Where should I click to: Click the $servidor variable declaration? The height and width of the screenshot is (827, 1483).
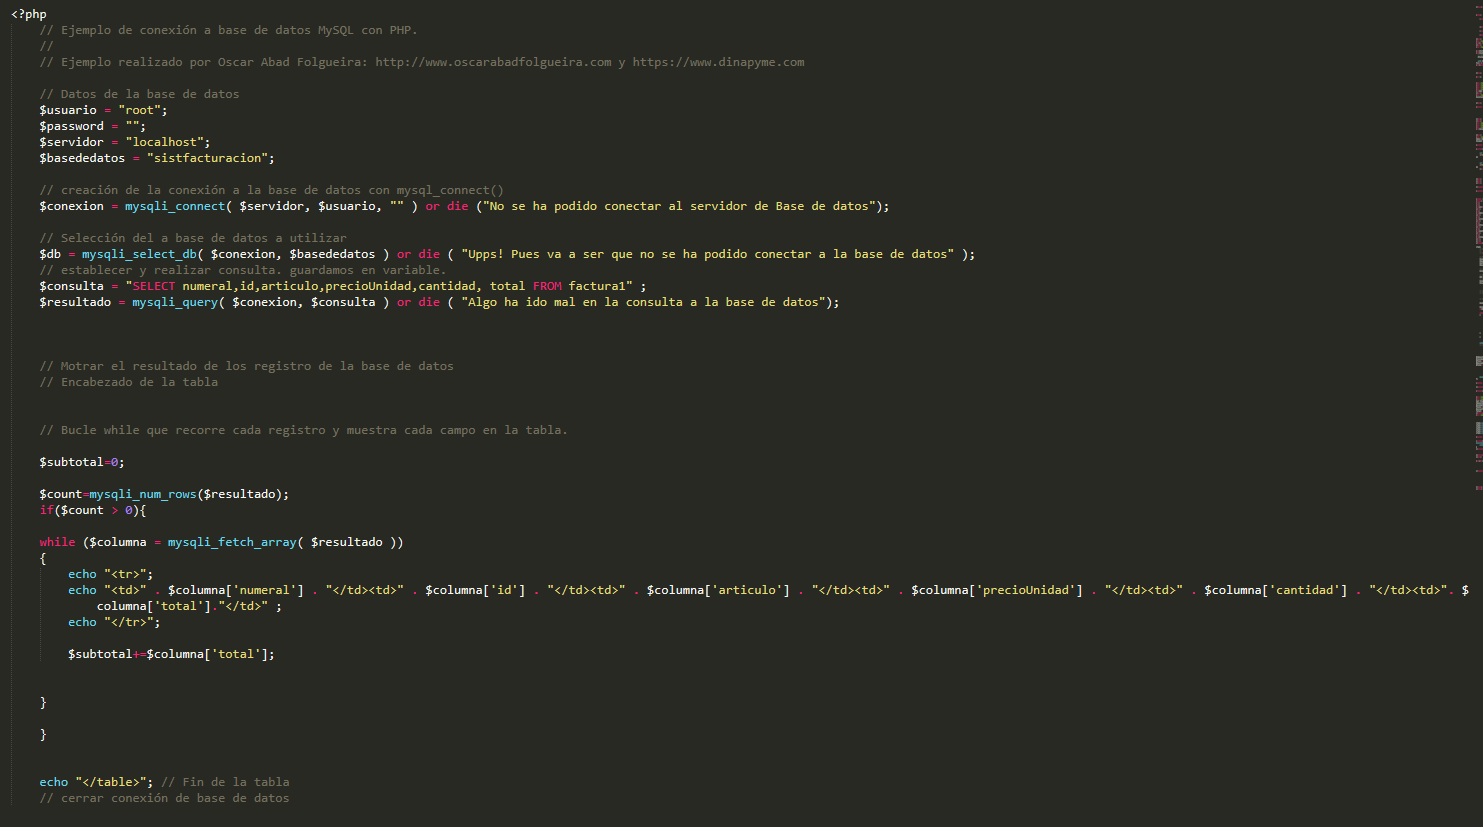tap(125, 142)
